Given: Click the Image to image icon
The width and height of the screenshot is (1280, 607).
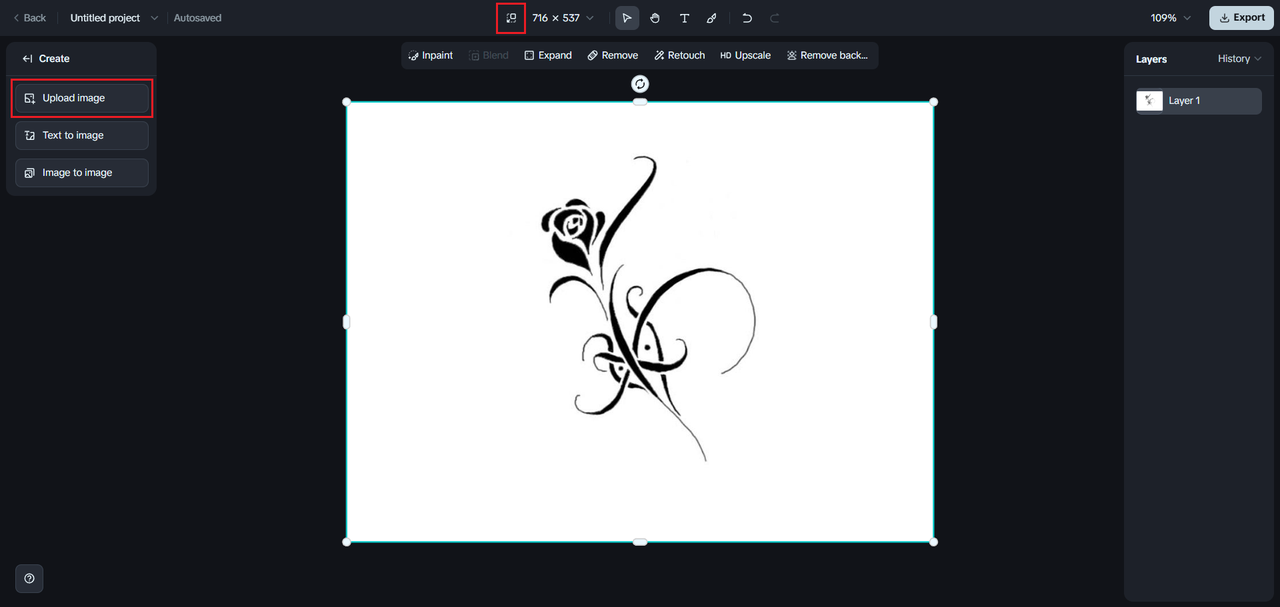Looking at the screenshot, I should (x=30, y=173).
